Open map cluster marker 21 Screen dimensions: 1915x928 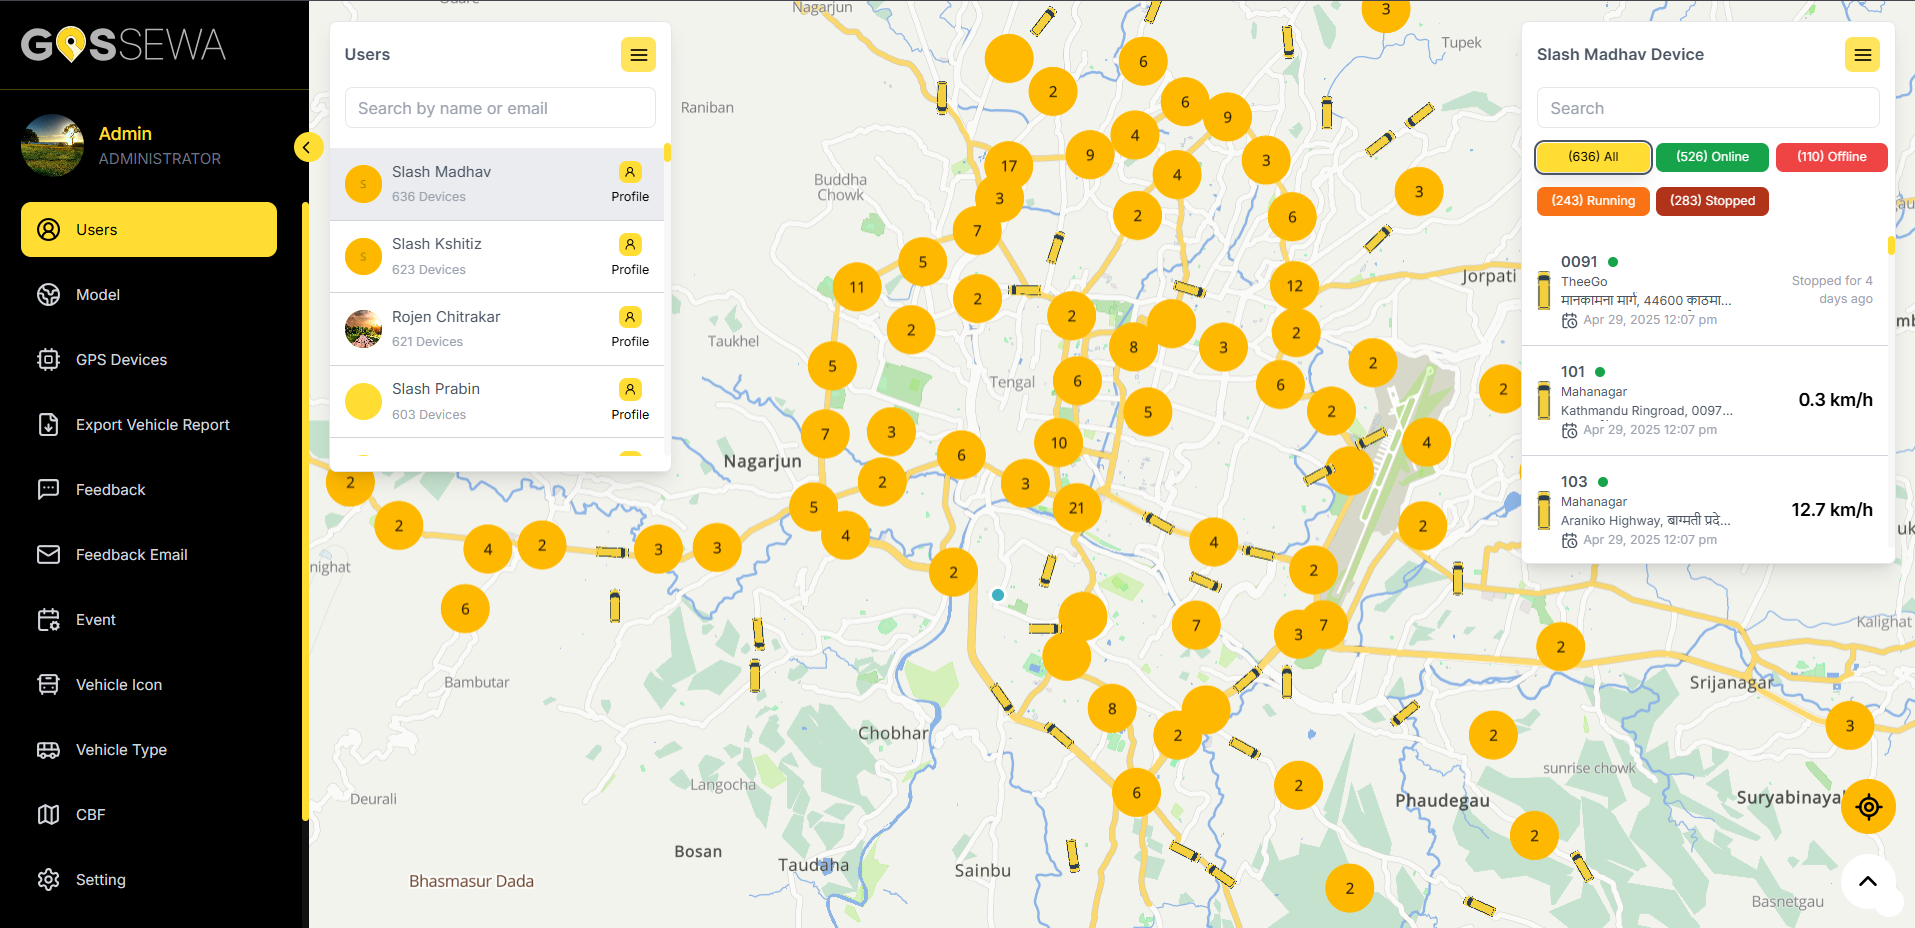1076,508
